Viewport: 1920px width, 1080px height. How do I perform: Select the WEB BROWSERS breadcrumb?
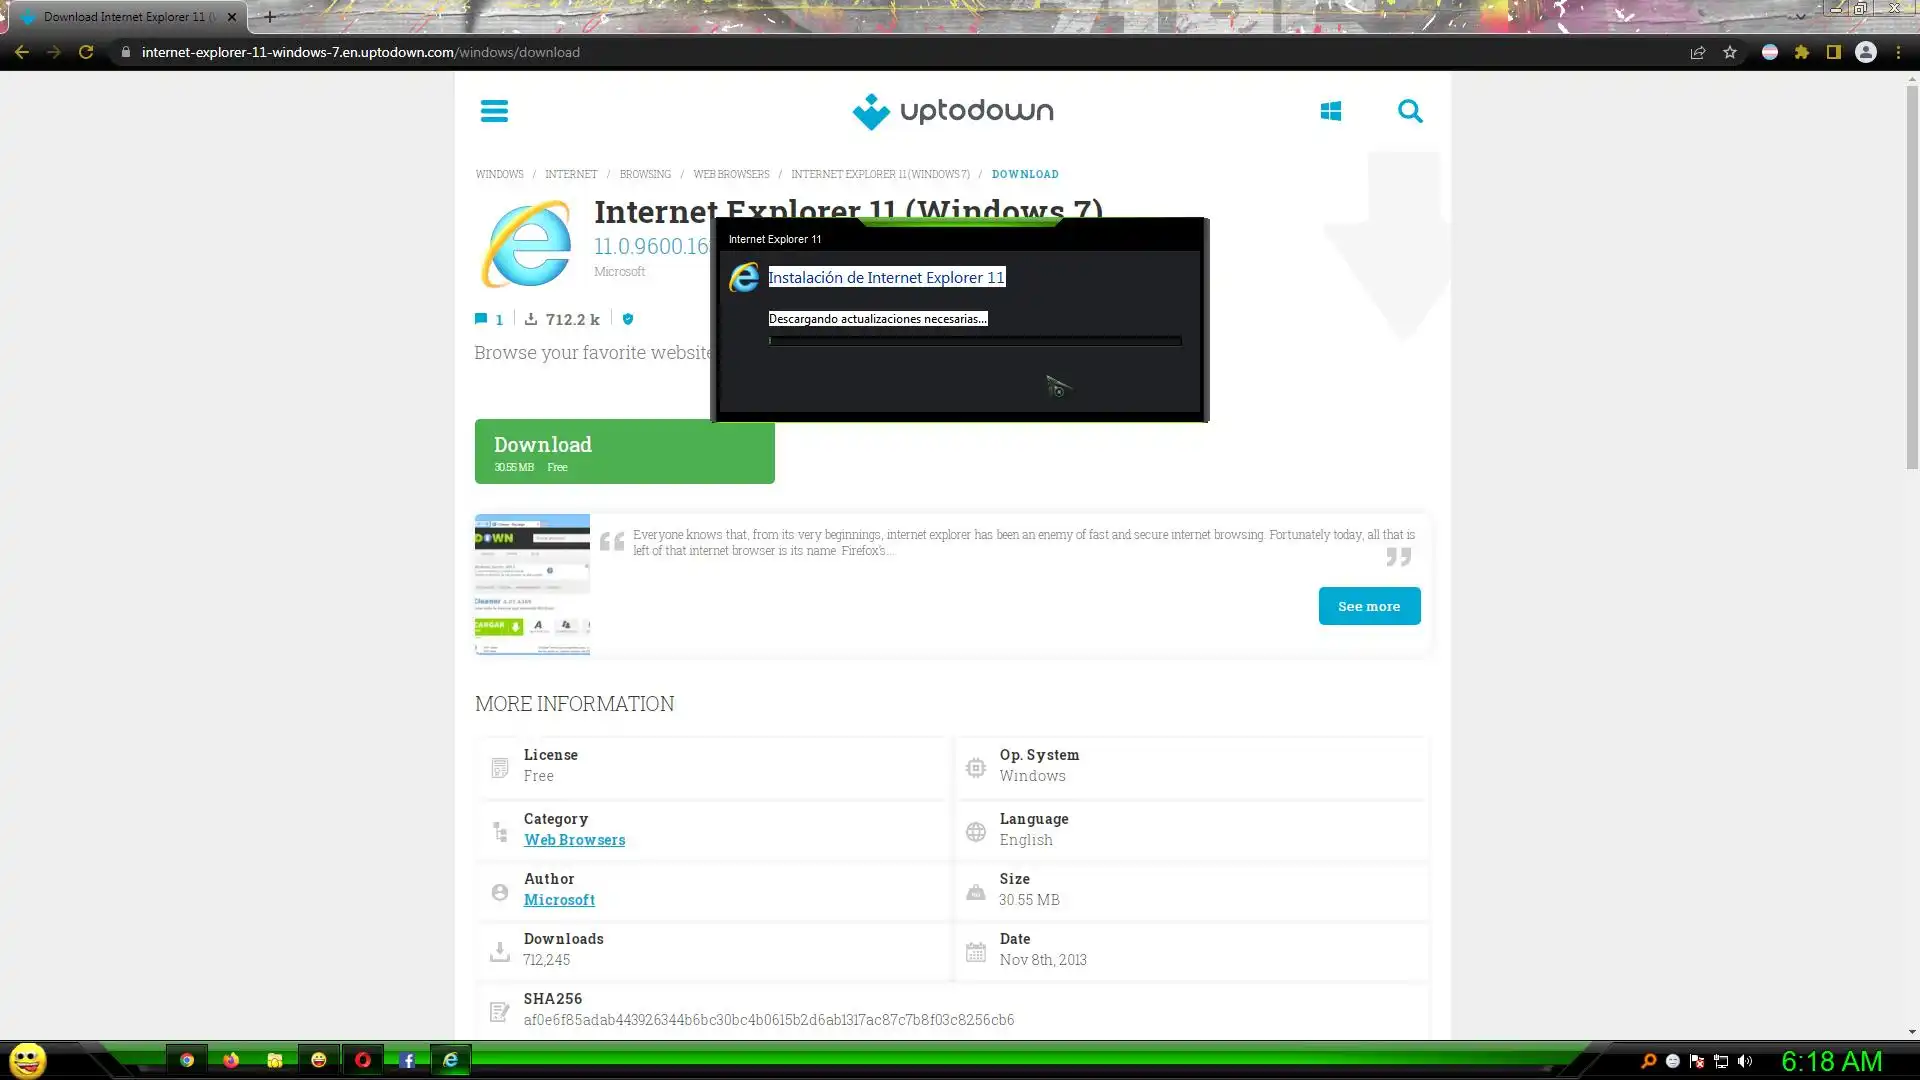731,174
